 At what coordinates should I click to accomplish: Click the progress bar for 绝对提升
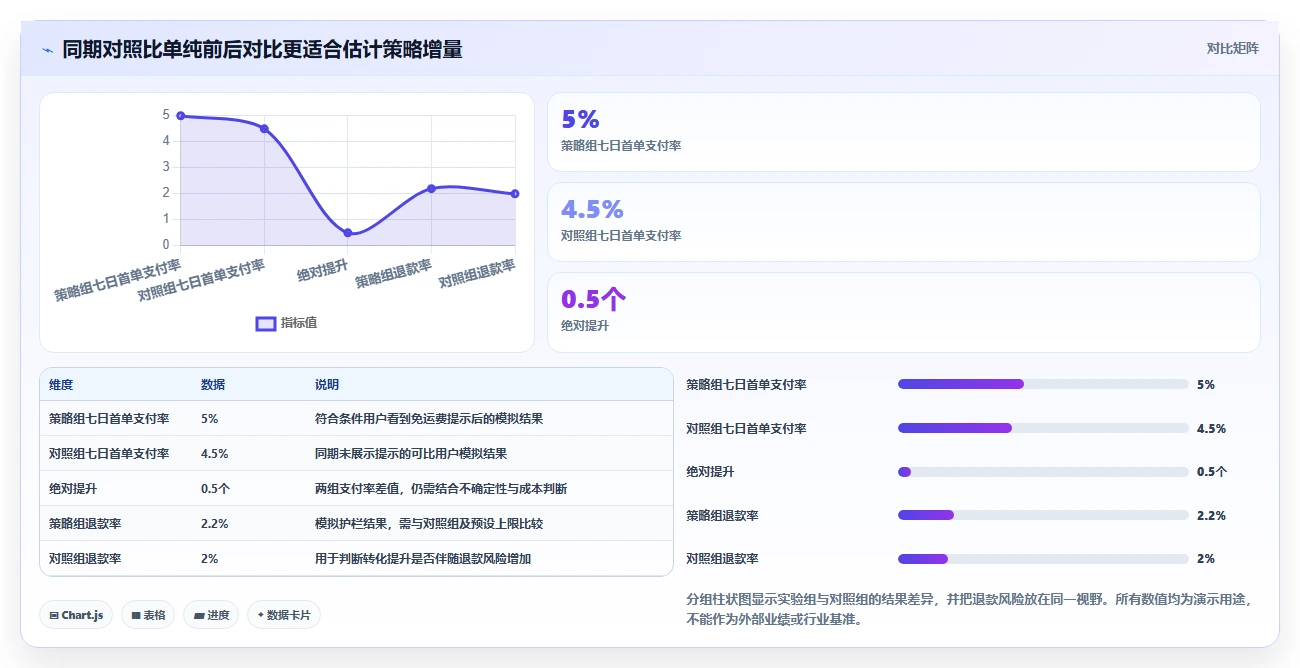click(x=1043, y=472)
